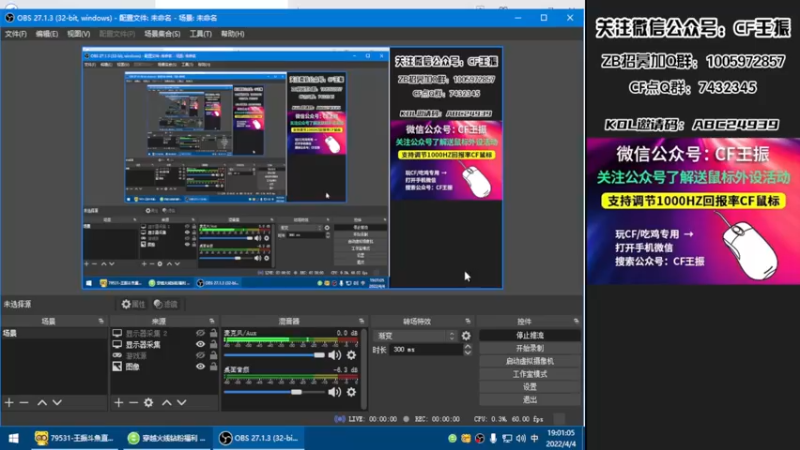Select the 场景 entry in the scenes list

pyautogui.click(x=54, y=333)
